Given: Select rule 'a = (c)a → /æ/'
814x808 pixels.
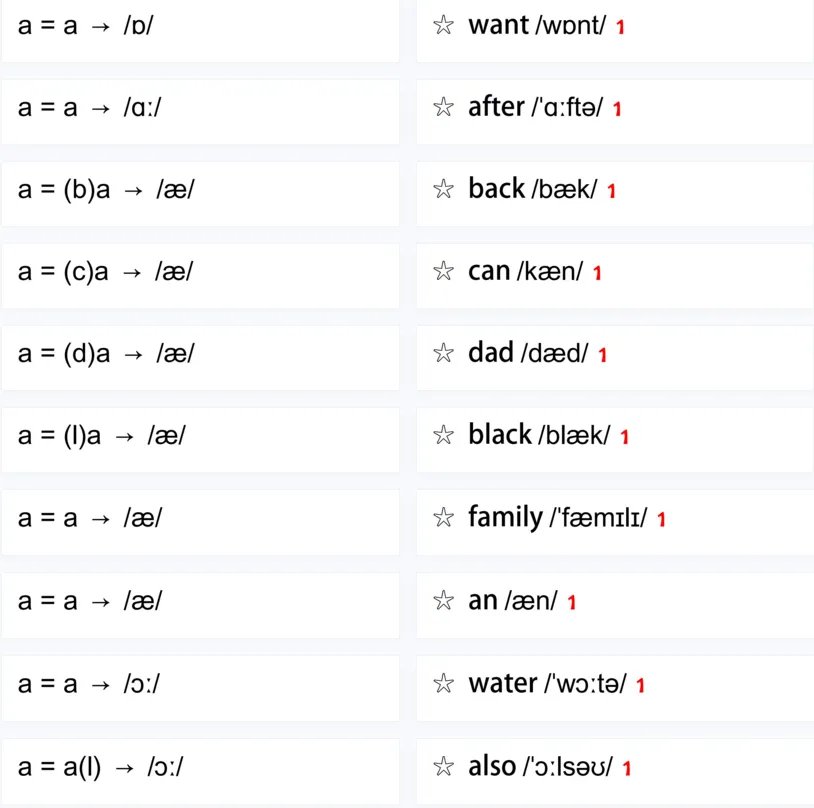Looking at the screenshot, I should [x=200, y=276].
